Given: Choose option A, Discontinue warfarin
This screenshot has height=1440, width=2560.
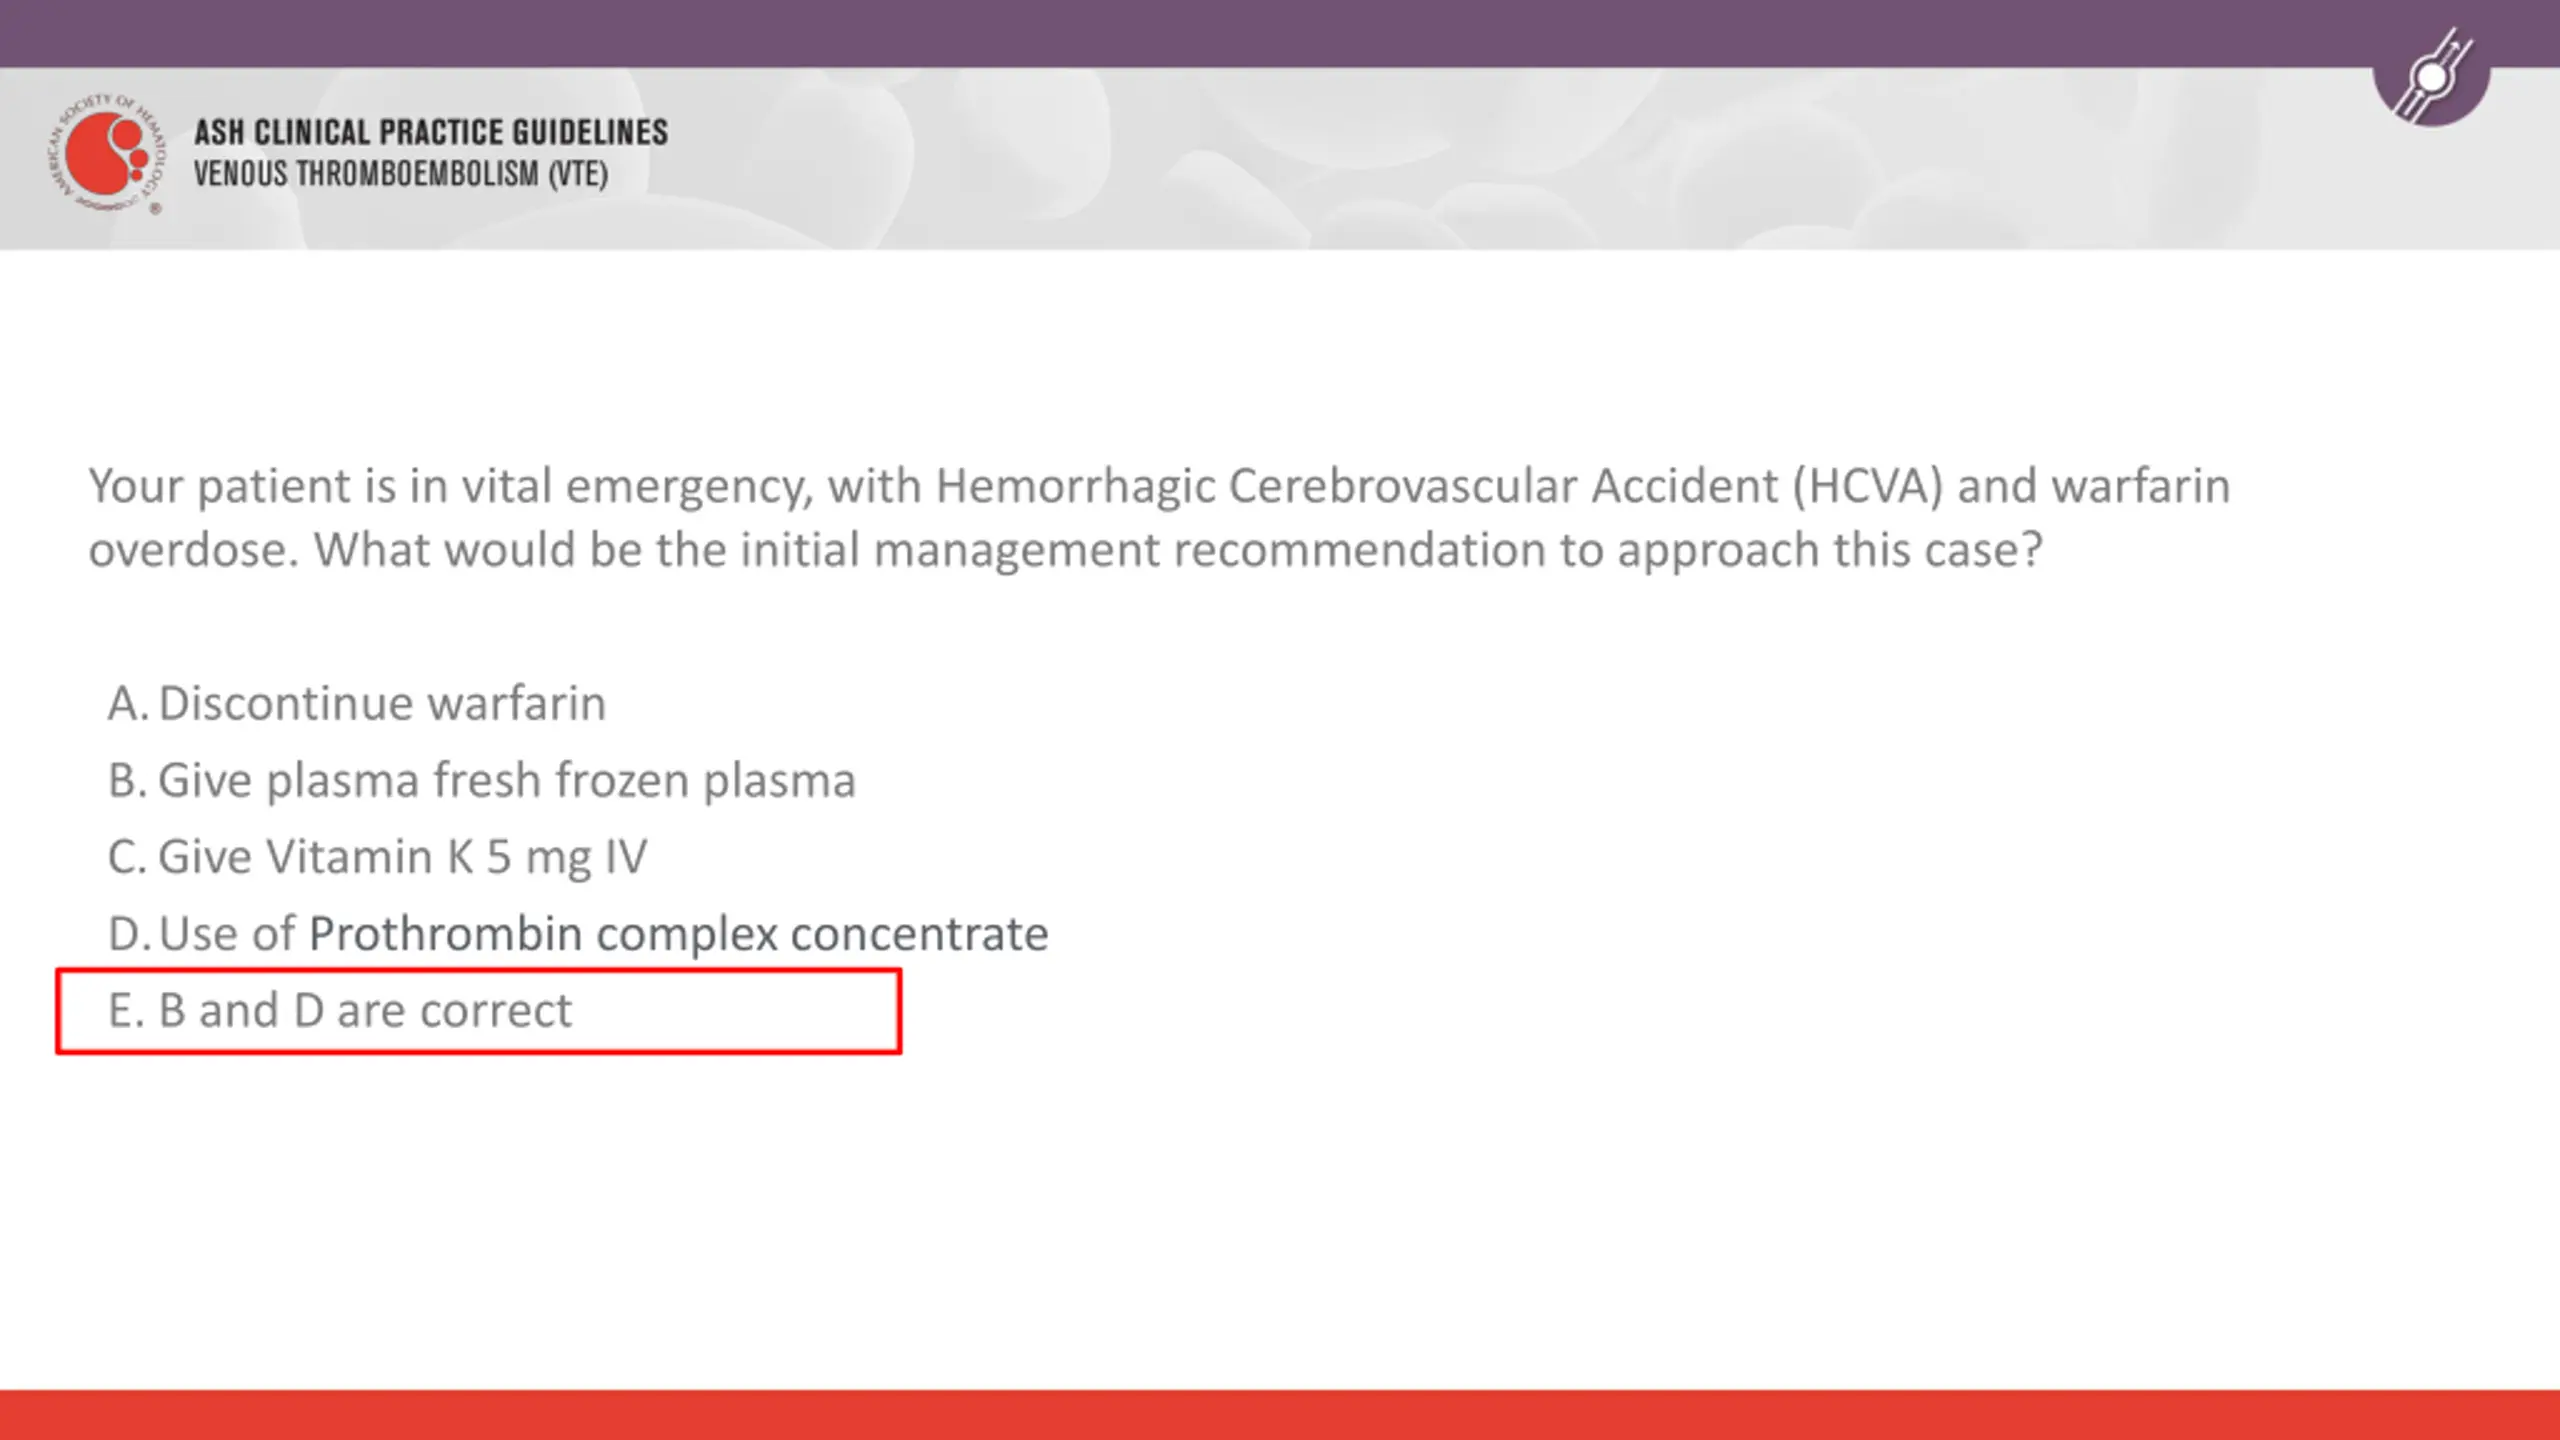Looking at the screenshot, I should coord(357,703).
